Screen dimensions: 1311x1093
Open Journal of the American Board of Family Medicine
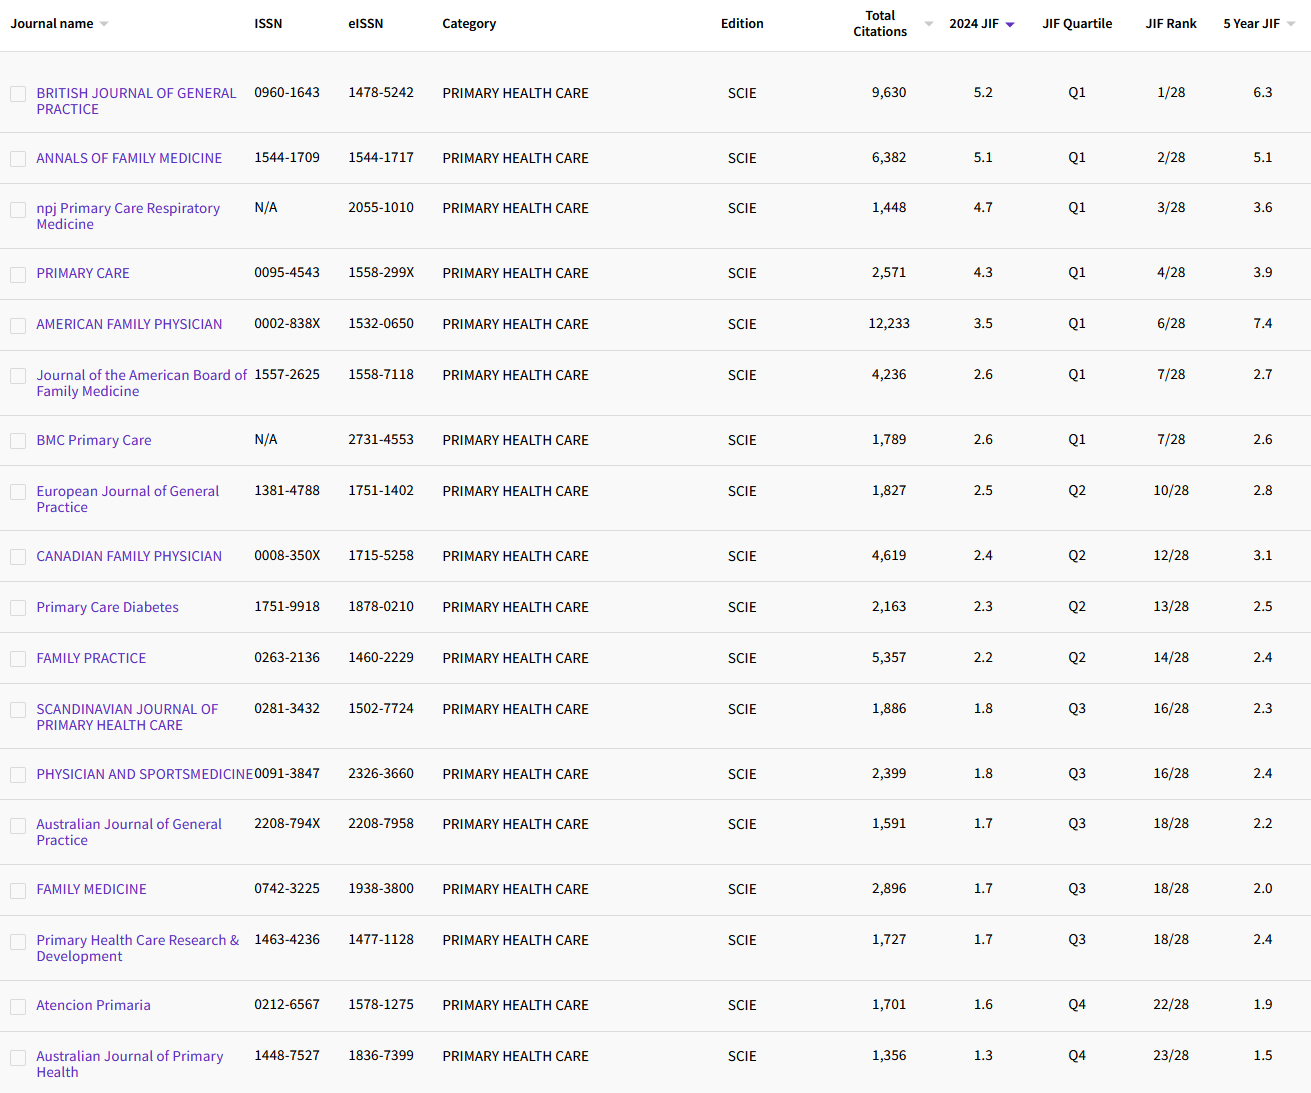pos(140,383)
